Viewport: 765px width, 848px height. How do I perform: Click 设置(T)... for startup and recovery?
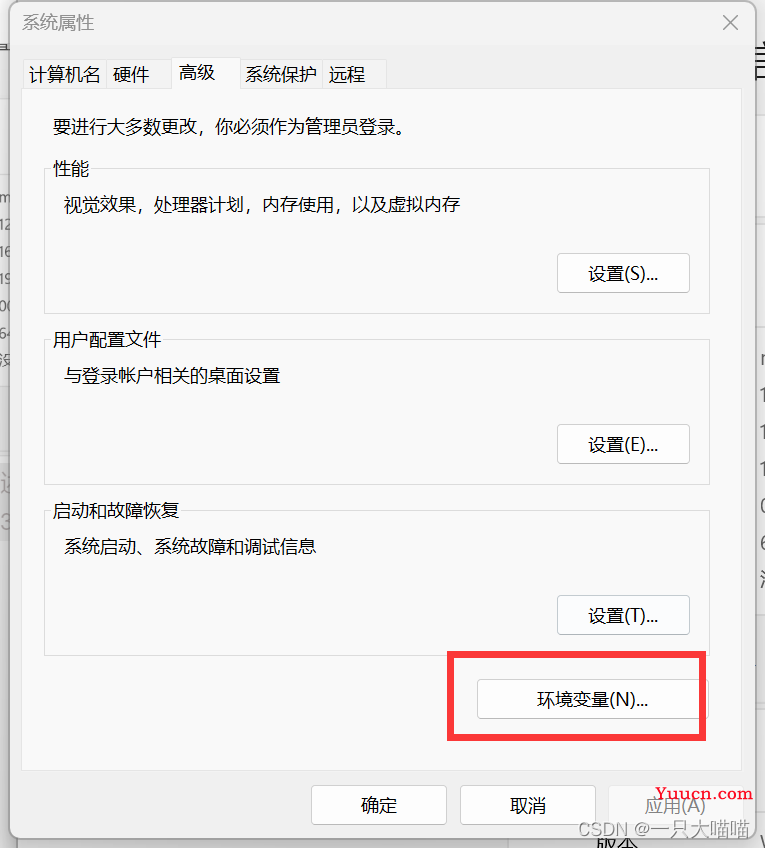pos(623,615)
